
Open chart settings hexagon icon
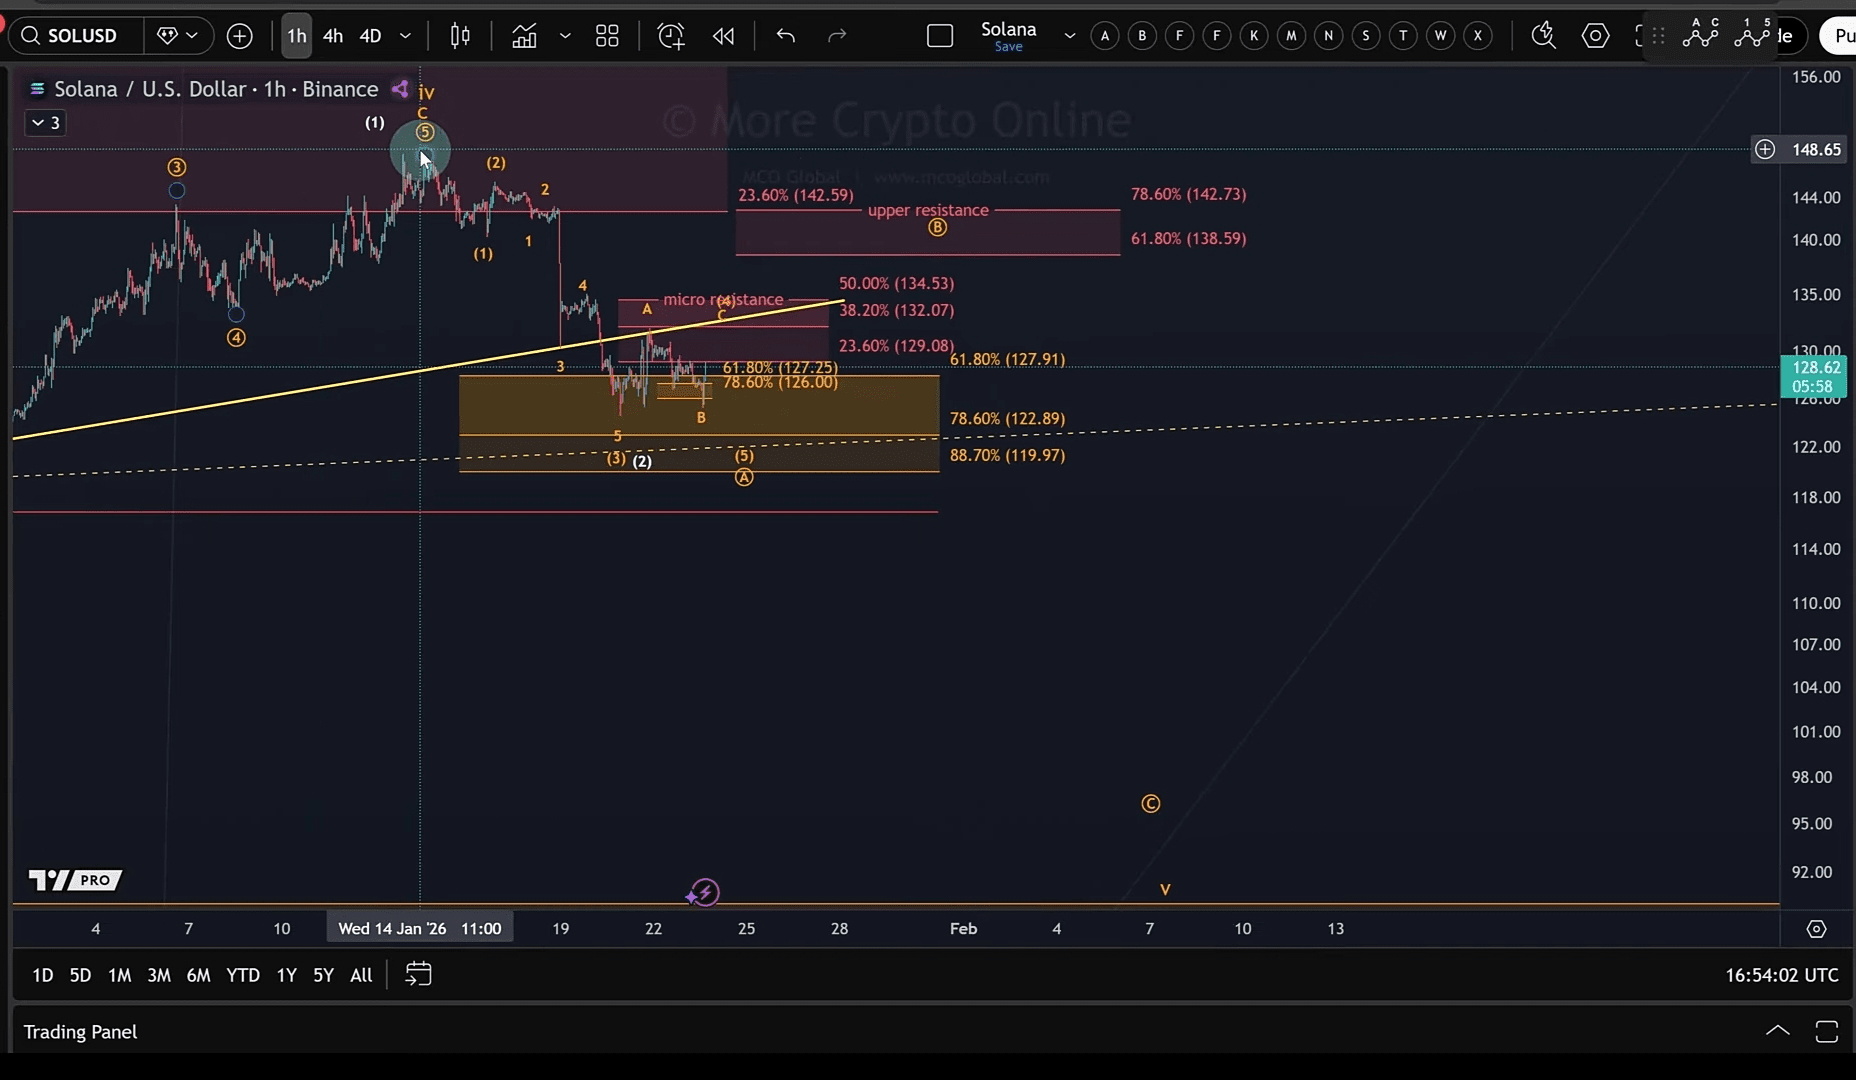coord(1596,36)
